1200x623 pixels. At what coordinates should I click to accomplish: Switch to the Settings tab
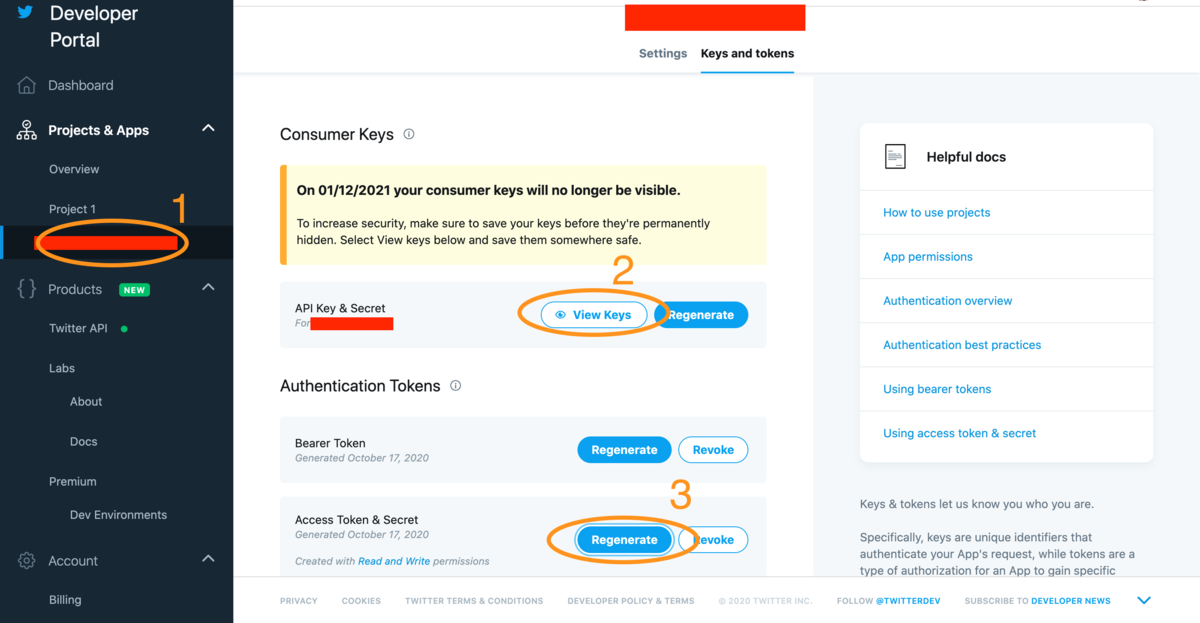(x=663, y=53)
